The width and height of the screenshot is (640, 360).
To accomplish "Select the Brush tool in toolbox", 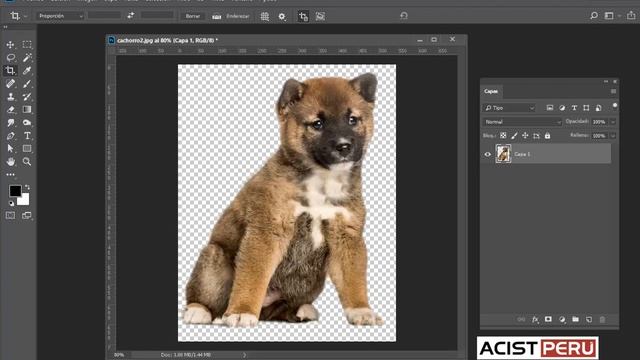I will 27,84.
